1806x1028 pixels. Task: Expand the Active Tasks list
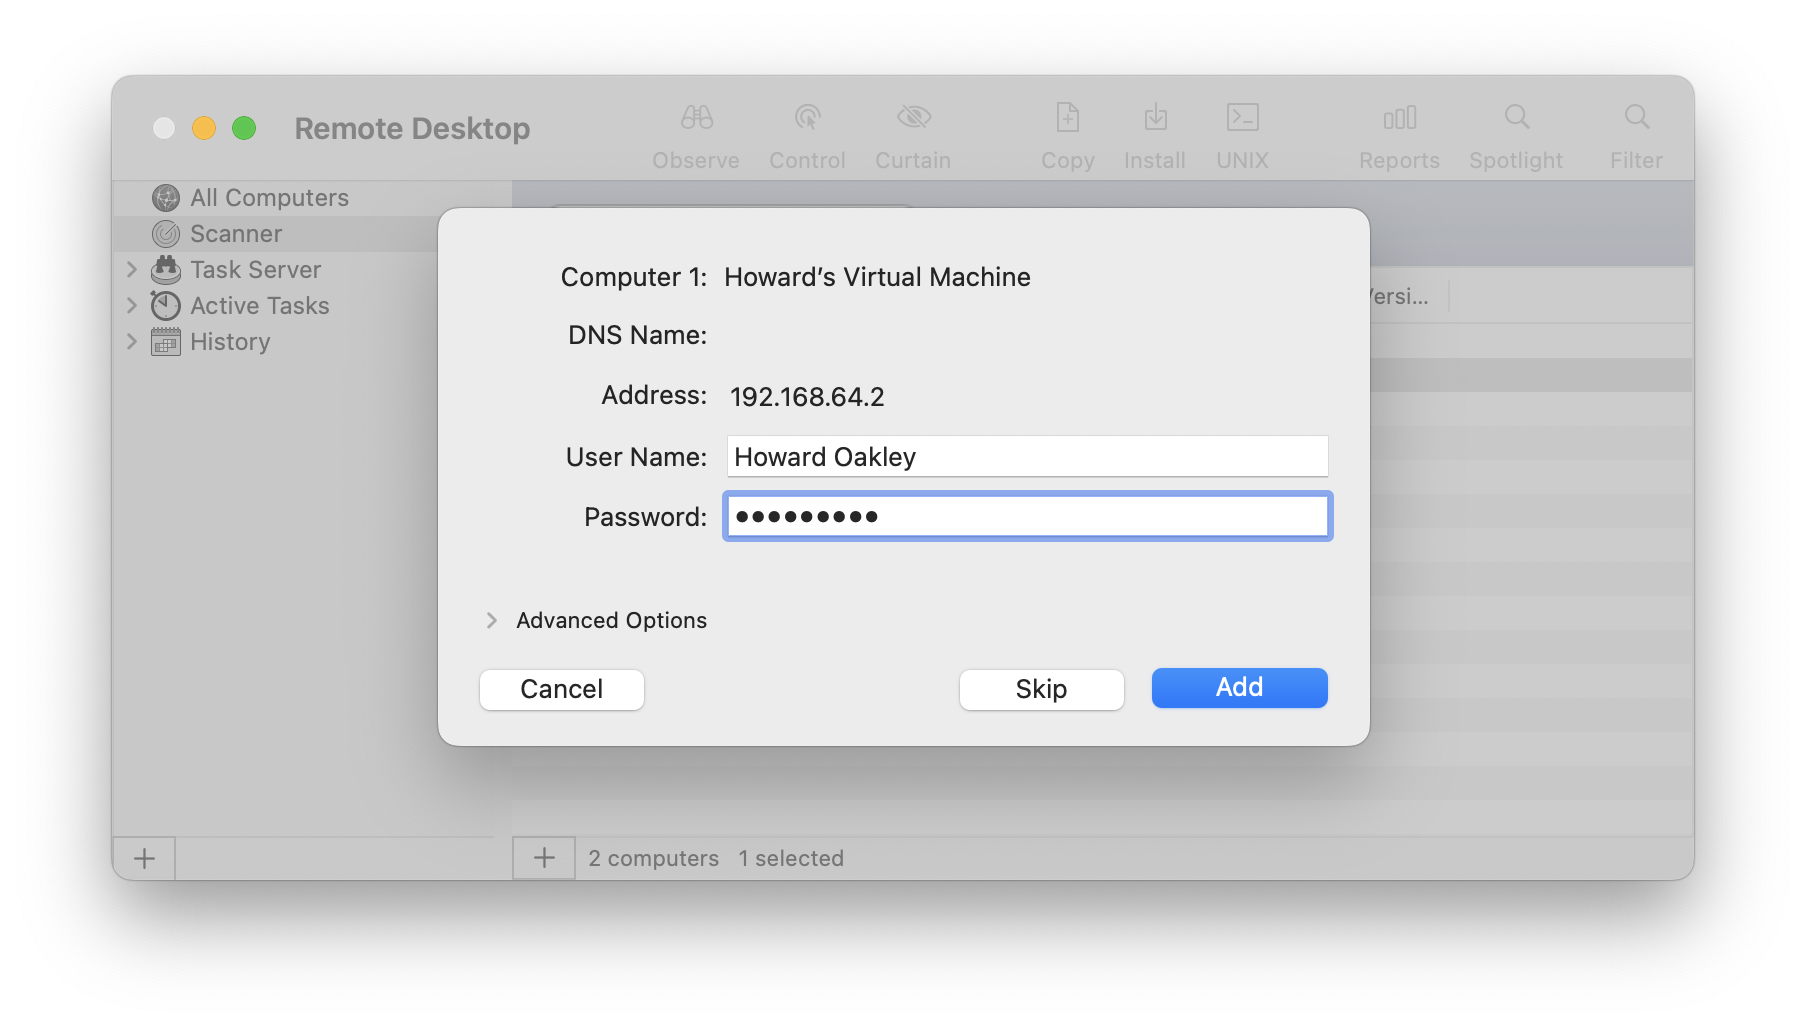point(133,305)
